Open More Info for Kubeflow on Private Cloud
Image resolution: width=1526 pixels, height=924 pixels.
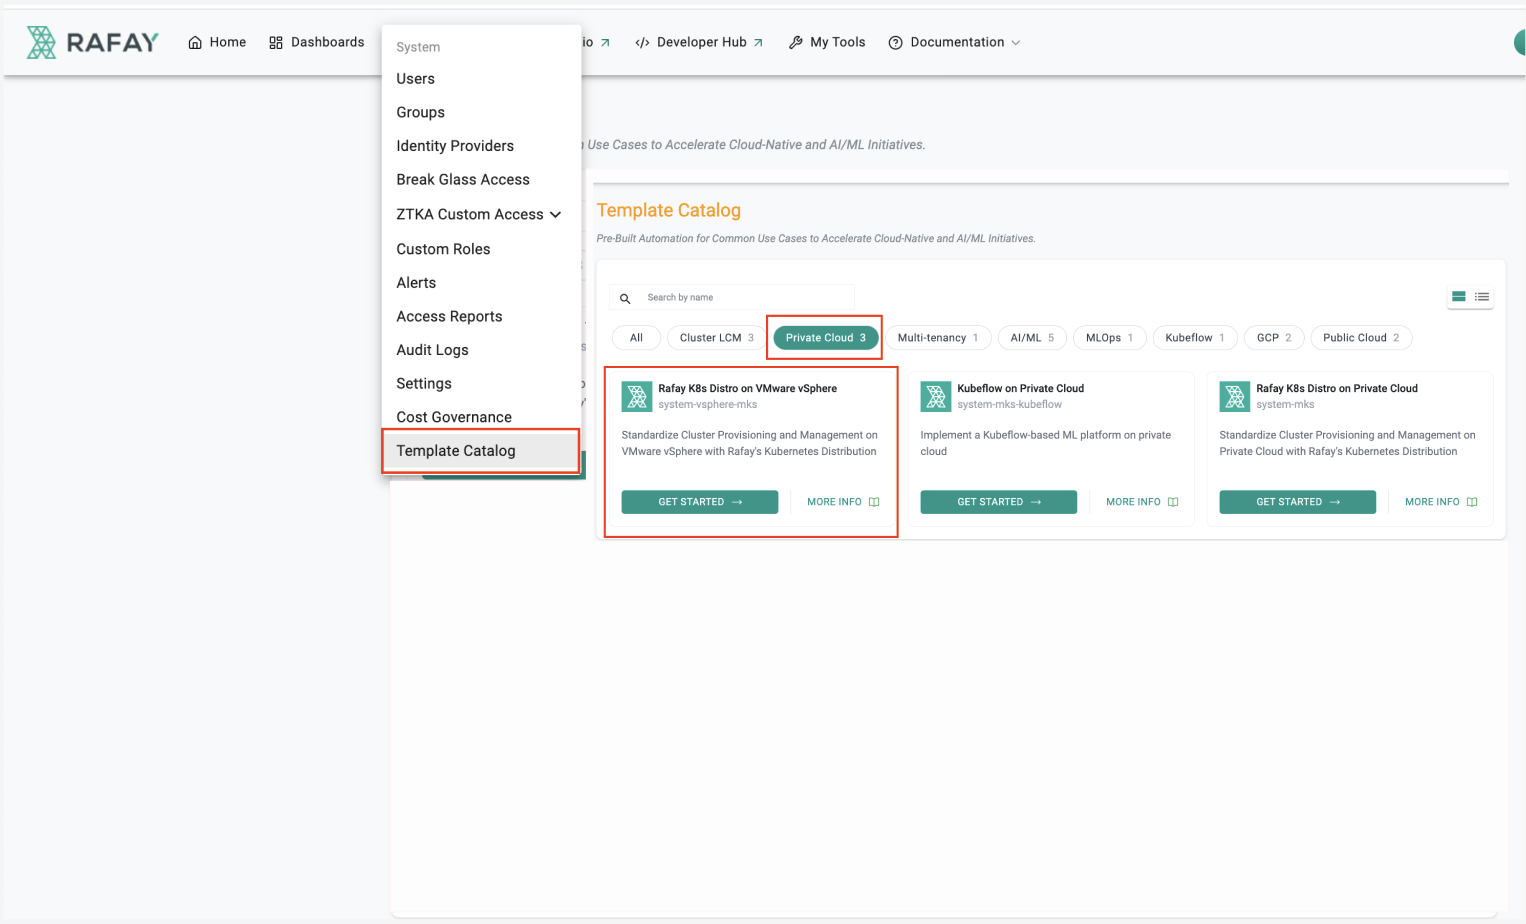pos(1142,502)
